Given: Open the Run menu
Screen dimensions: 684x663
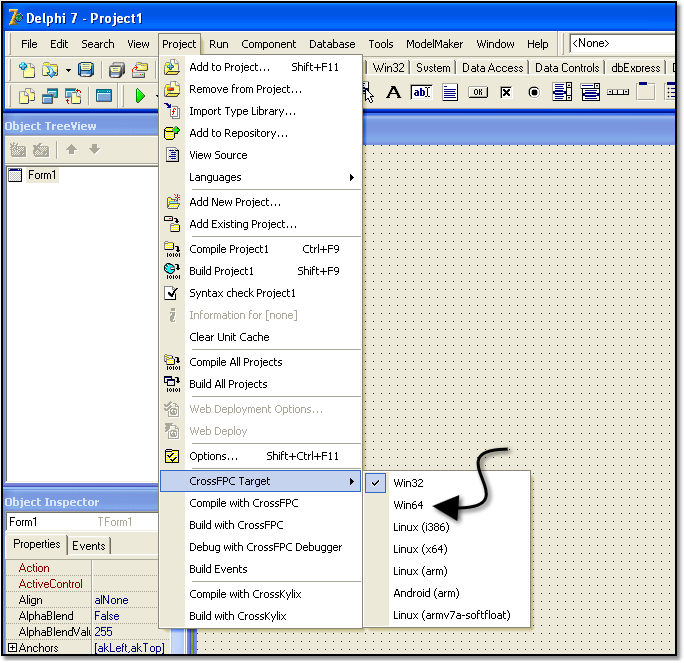Looking at the screenshot, I should pos(219,44).
